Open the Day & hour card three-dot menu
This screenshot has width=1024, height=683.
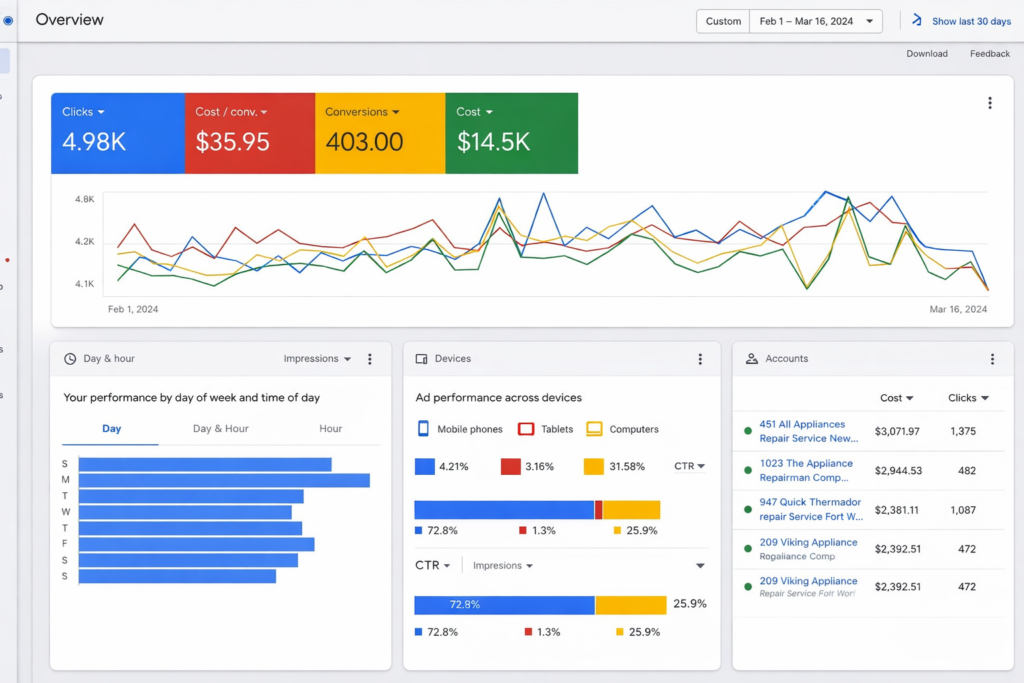pyautogui.click(x=370, y=359)
